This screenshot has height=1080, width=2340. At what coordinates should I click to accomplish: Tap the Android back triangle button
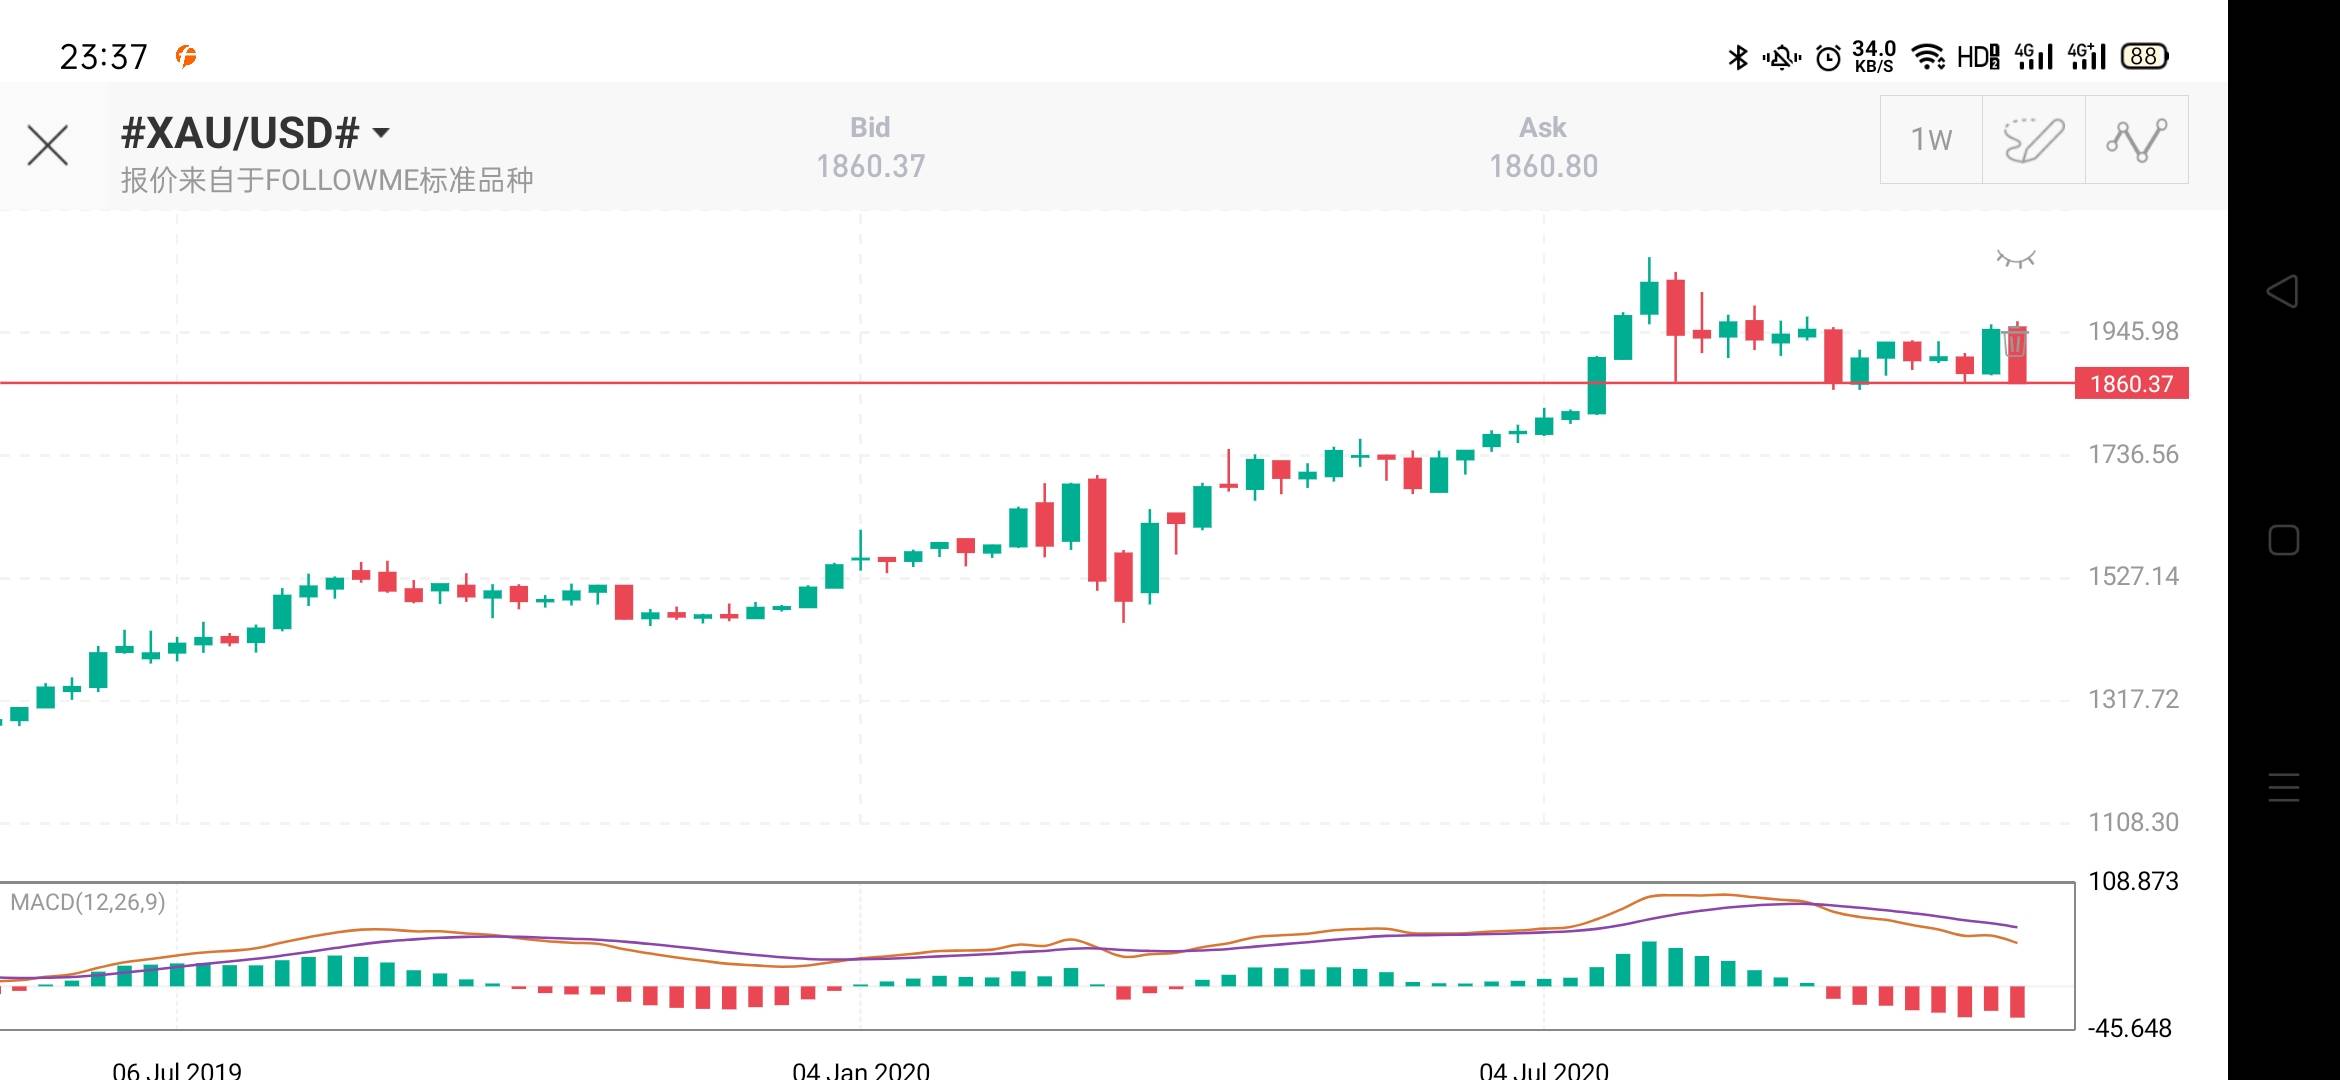pyautogui.click(x=2282, y=291)
